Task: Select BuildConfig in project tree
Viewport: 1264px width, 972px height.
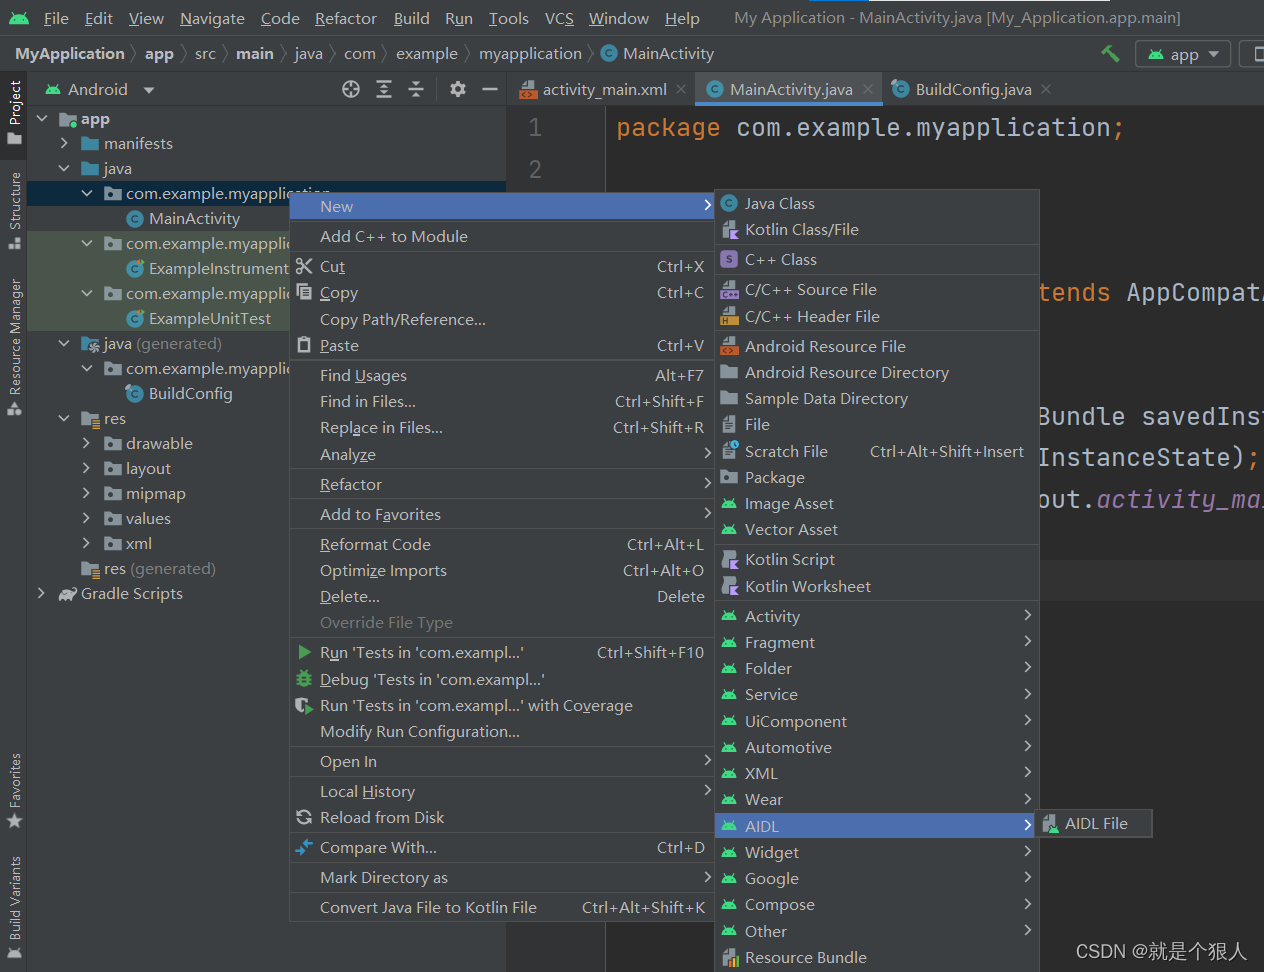Action: click(x=190, y=393)
